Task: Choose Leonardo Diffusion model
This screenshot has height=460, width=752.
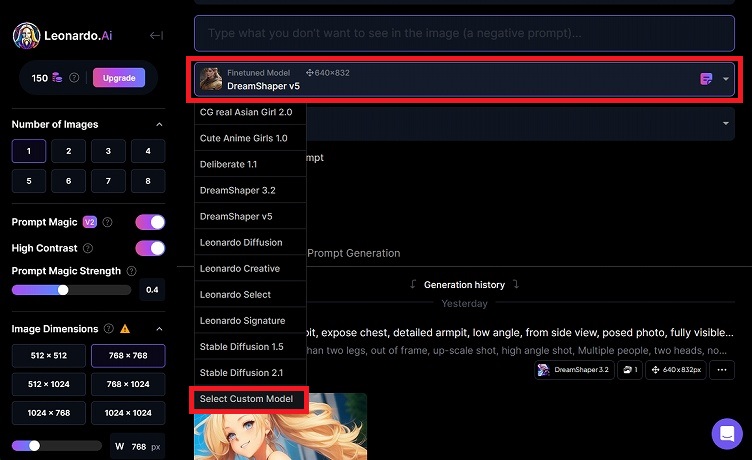Action: [250, 242]
